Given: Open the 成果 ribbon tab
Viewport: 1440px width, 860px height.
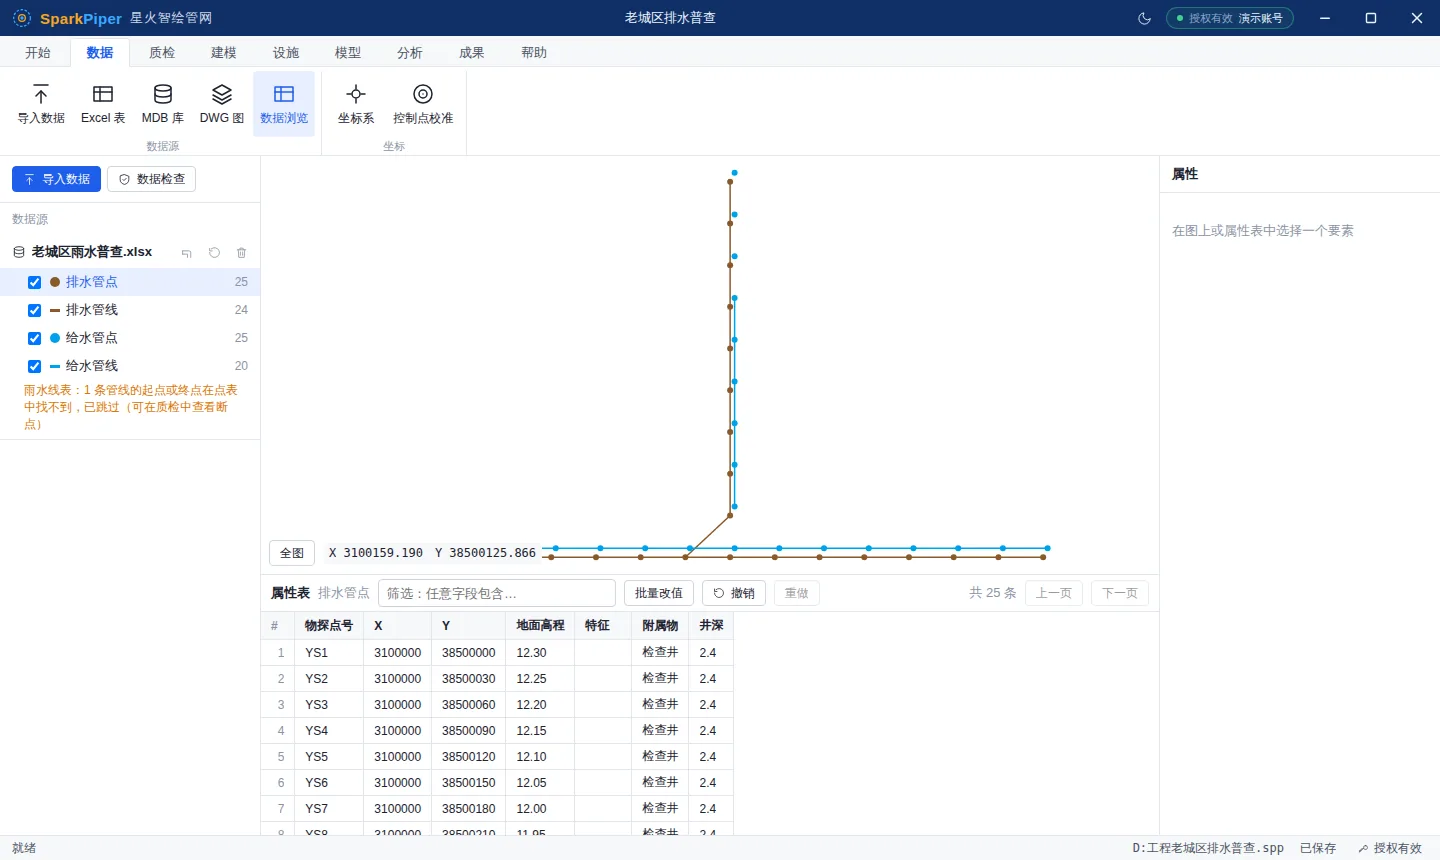Looking at the screenshot, I should [472, 53].
